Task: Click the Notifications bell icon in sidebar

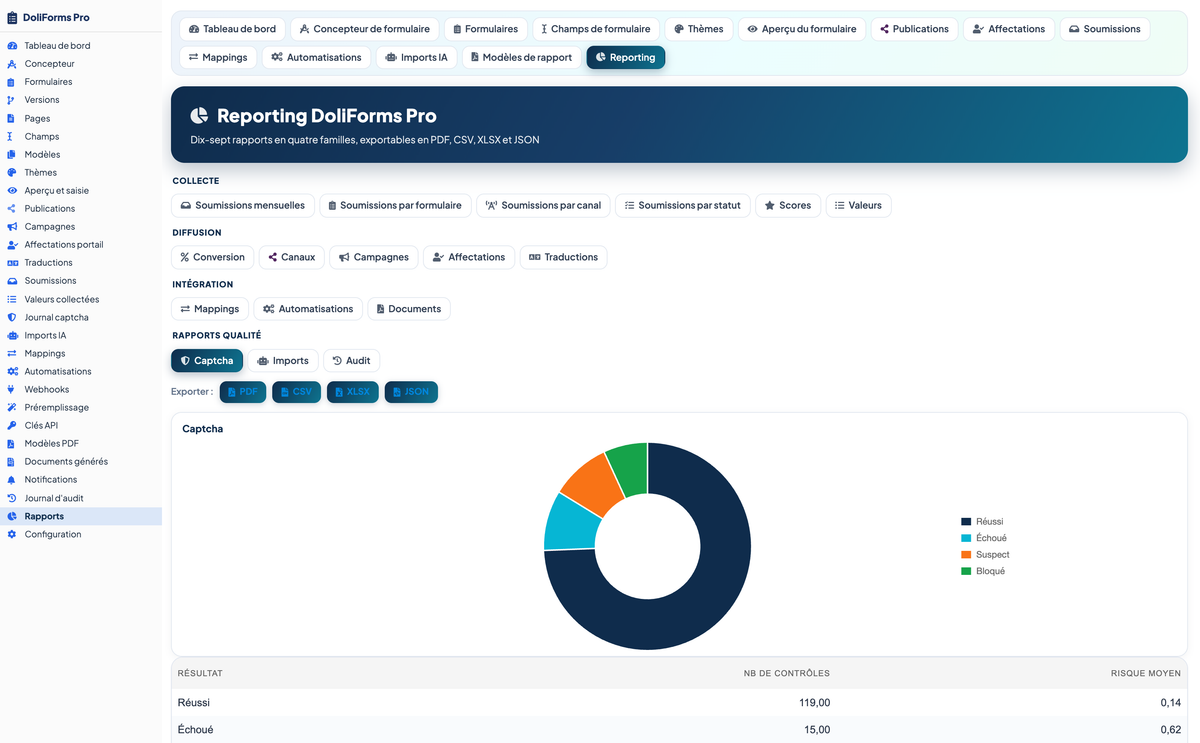Action: coord(12,480)
